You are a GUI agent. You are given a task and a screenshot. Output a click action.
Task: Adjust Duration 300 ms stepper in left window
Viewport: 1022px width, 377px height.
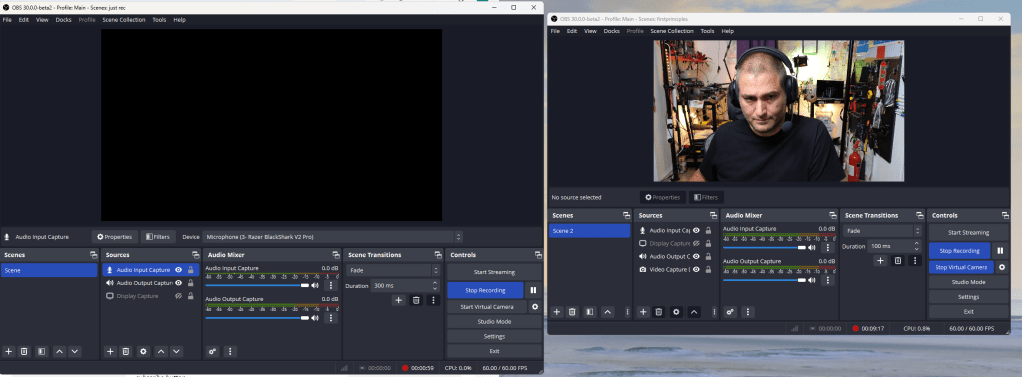coord(435,285)
